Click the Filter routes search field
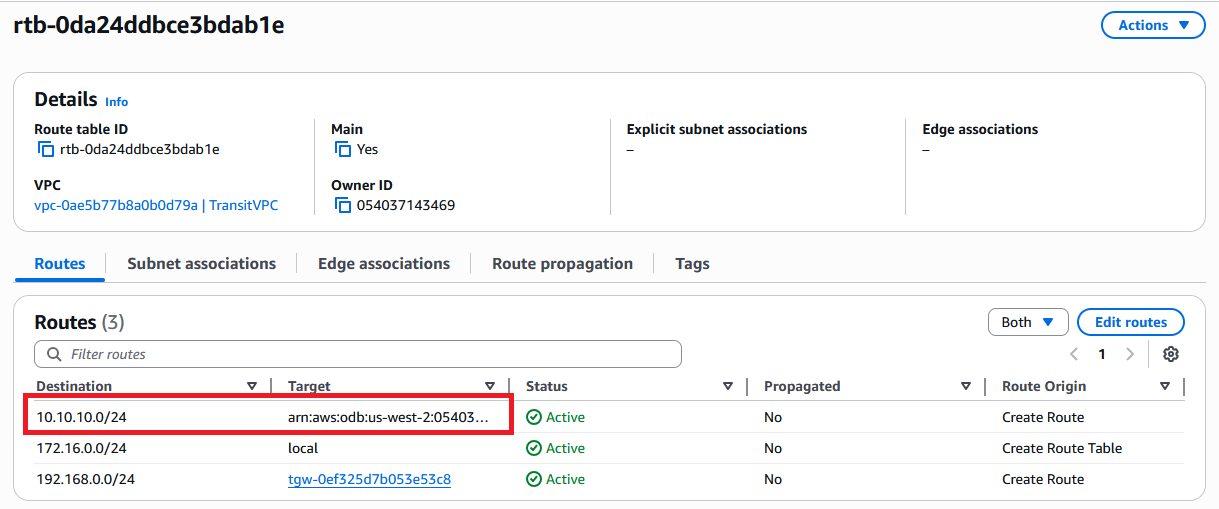The height and width of the screenshot is (509, 1219). (x=358, y=354)
